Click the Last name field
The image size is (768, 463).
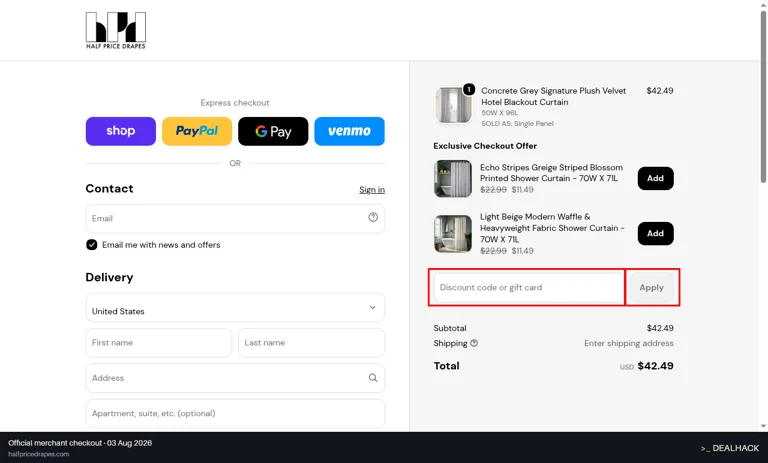312,342
